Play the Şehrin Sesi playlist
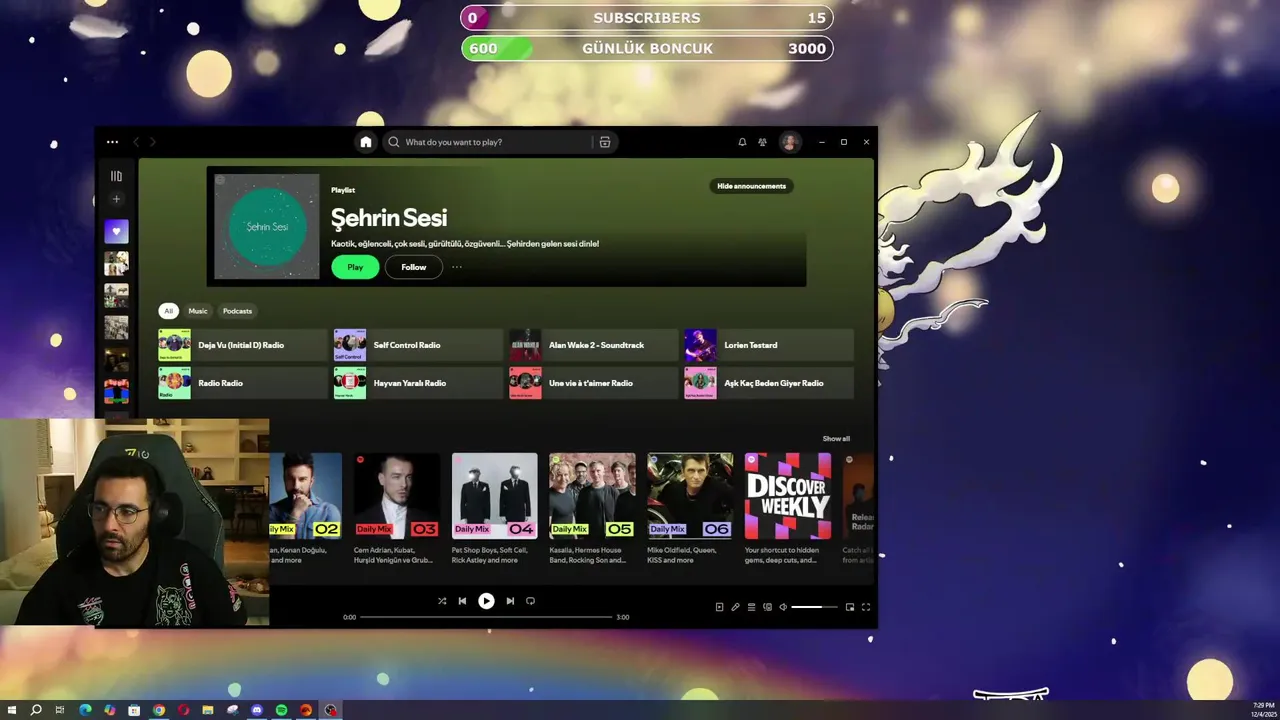The height and width of the screenshot is (720, 1280). tap(355, 267)
